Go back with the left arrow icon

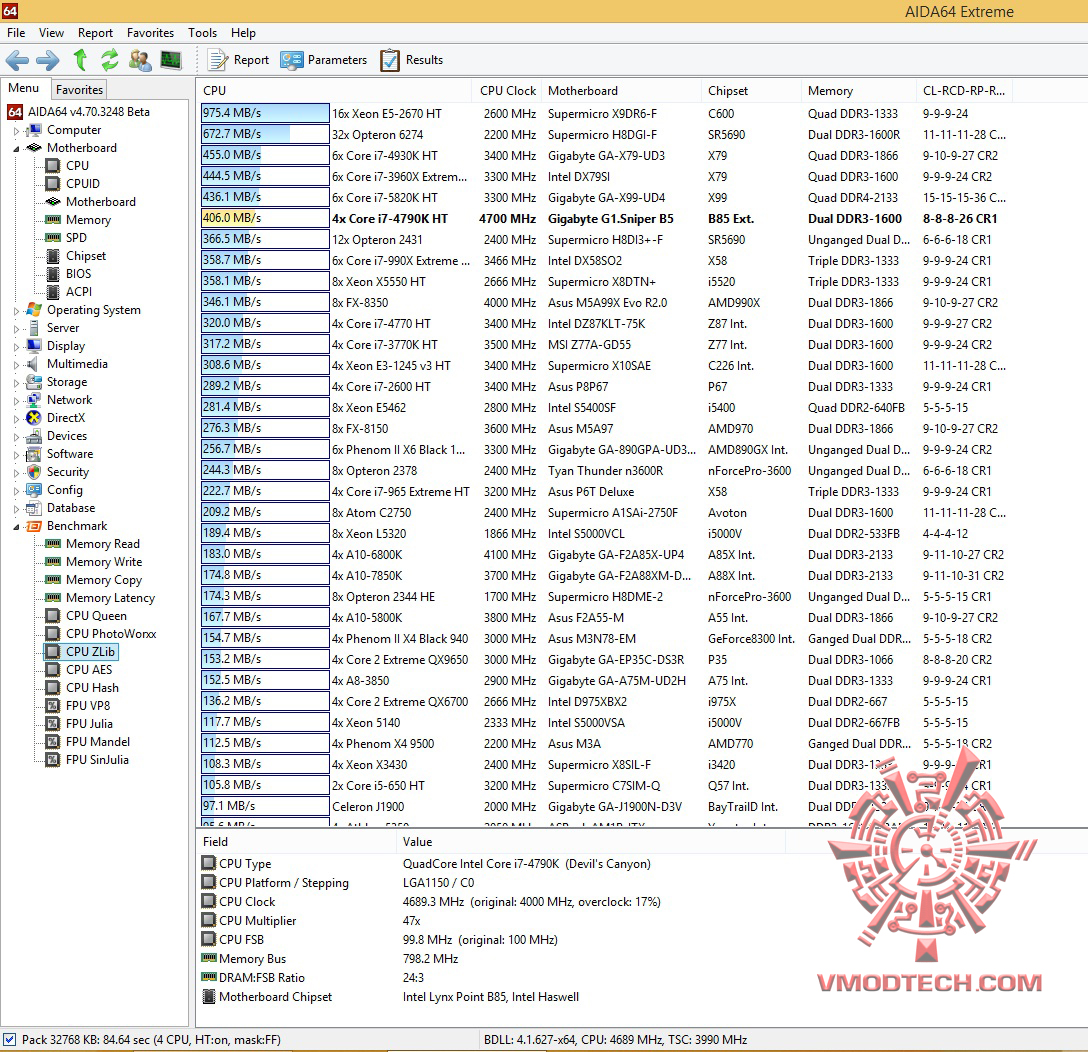(x=17, y=60)
